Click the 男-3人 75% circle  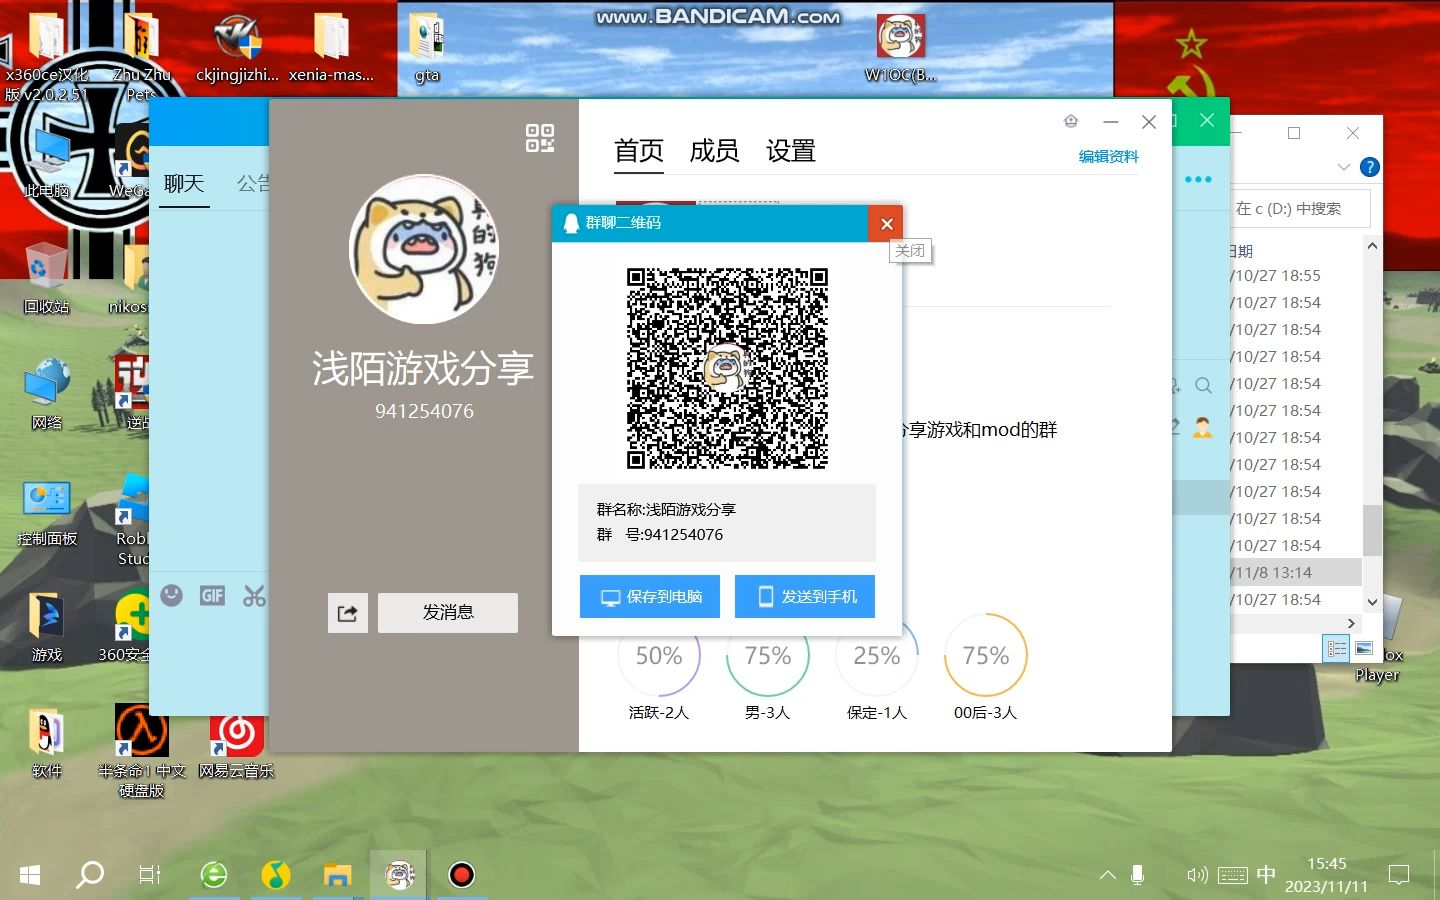[x=768, y=656]
